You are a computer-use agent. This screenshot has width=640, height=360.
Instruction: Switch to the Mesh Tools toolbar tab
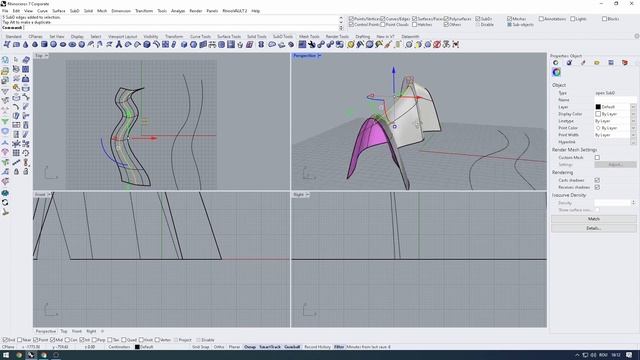309,36
